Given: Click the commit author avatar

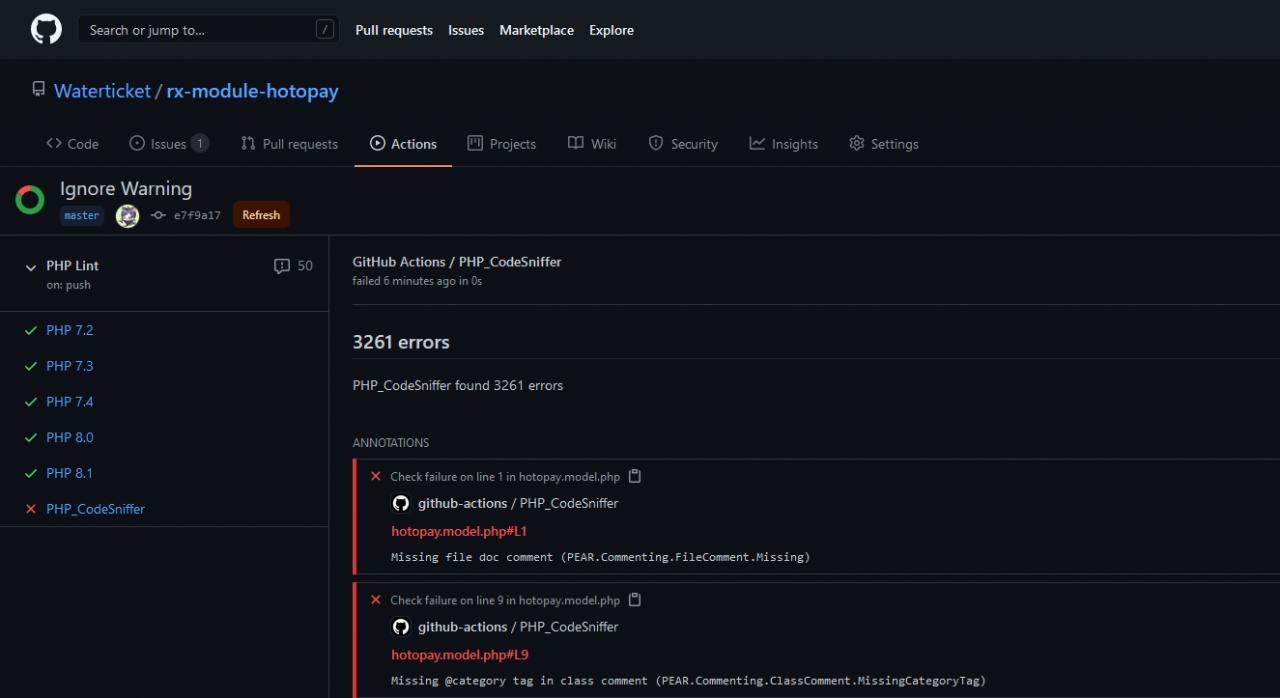Looking at the screenshot, I should [127, 215].
